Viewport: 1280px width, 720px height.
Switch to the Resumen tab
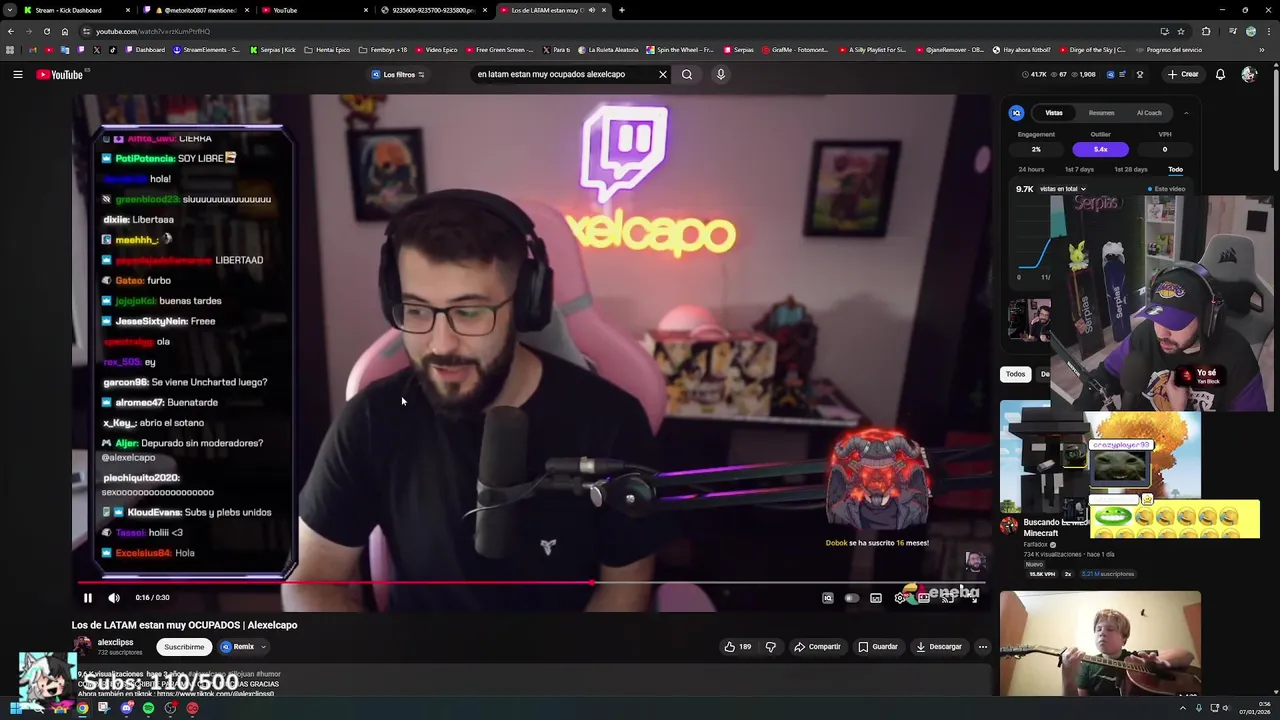click(x=1101, y=113)
